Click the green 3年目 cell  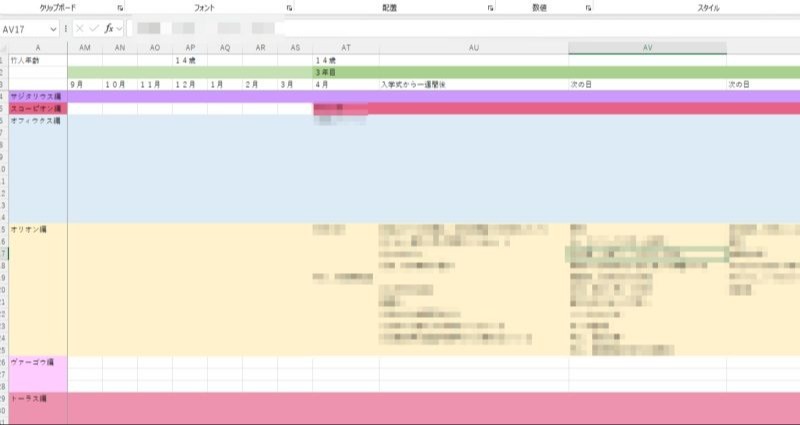point(345,72)
